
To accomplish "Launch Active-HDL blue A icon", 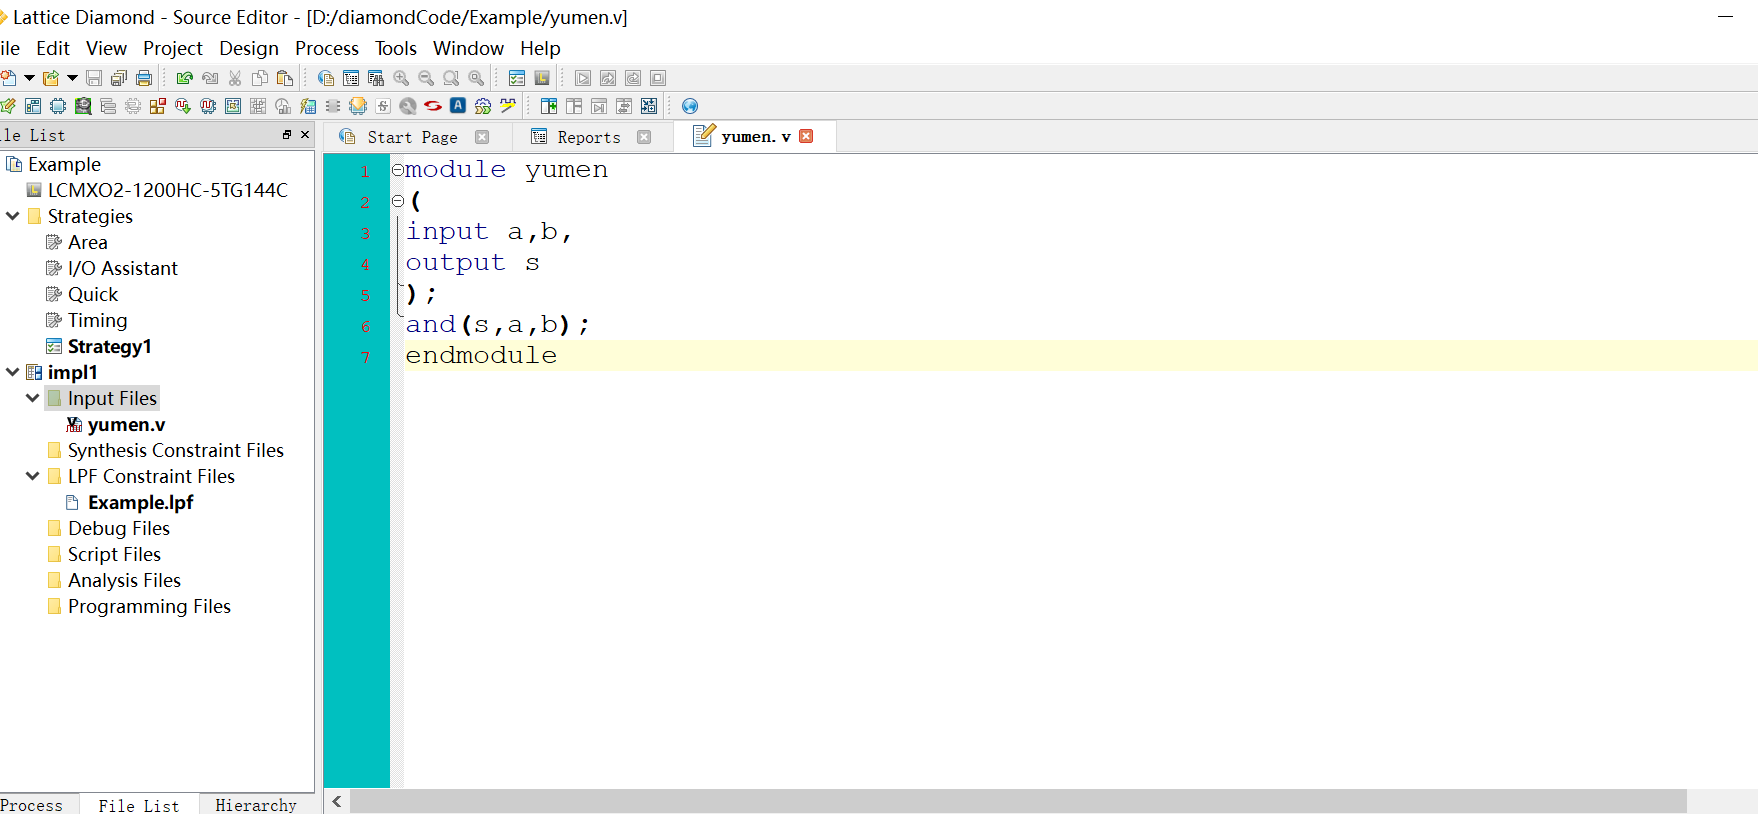I will [458, 106].
